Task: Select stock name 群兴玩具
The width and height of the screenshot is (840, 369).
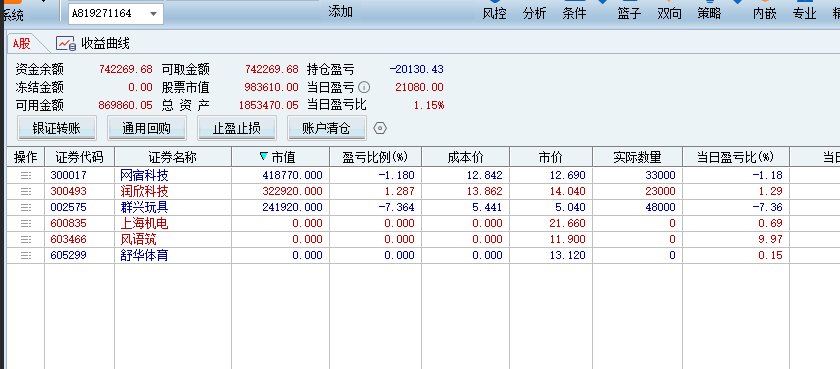Action: [x=144, y=207]
